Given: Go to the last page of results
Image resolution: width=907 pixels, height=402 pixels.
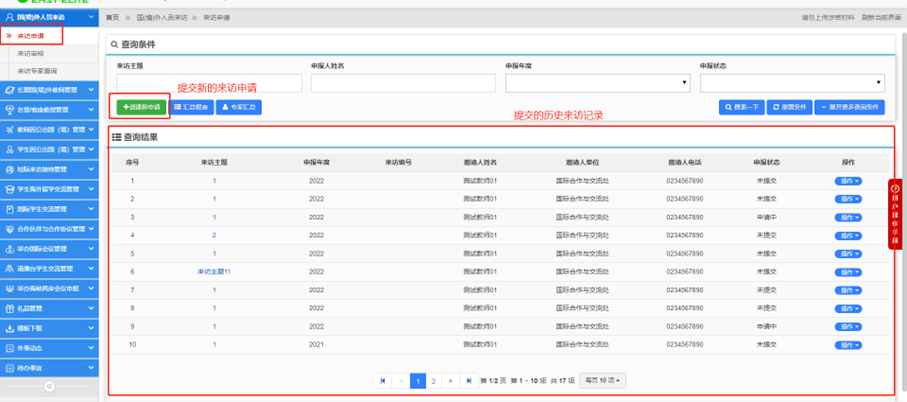Looking at the screenshot, I should point(469,381).
